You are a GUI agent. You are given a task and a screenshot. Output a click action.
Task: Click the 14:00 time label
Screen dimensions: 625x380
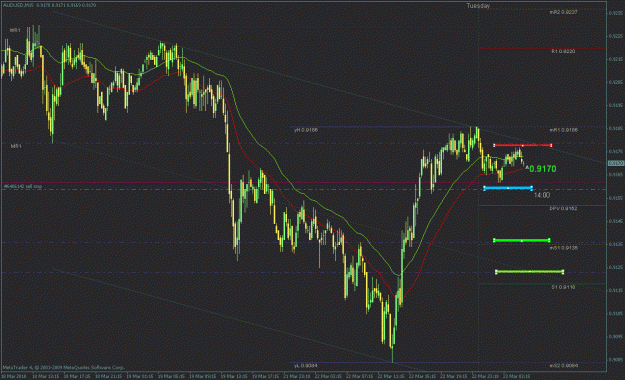(542, 195)
